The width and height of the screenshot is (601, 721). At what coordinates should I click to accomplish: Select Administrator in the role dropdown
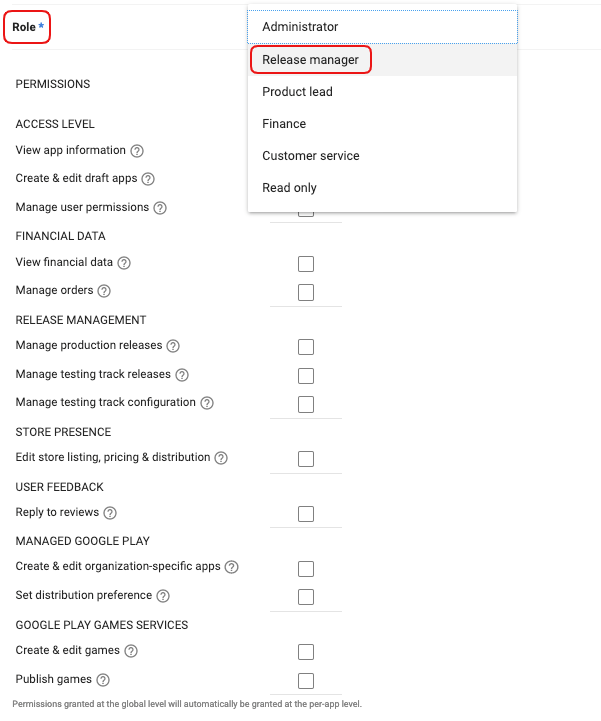point(300,27)
